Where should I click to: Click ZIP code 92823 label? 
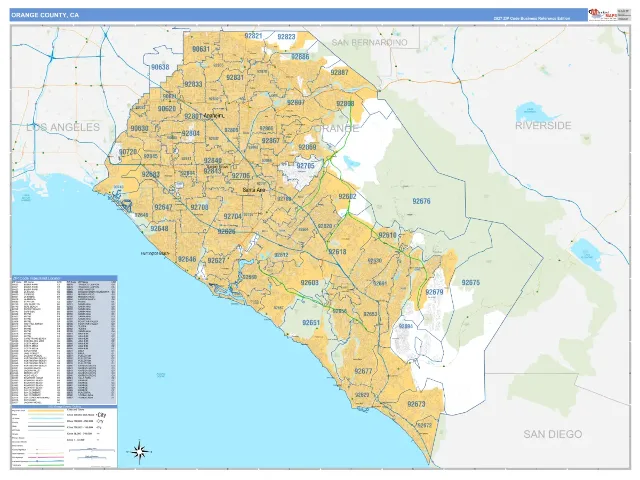[286, 37]
